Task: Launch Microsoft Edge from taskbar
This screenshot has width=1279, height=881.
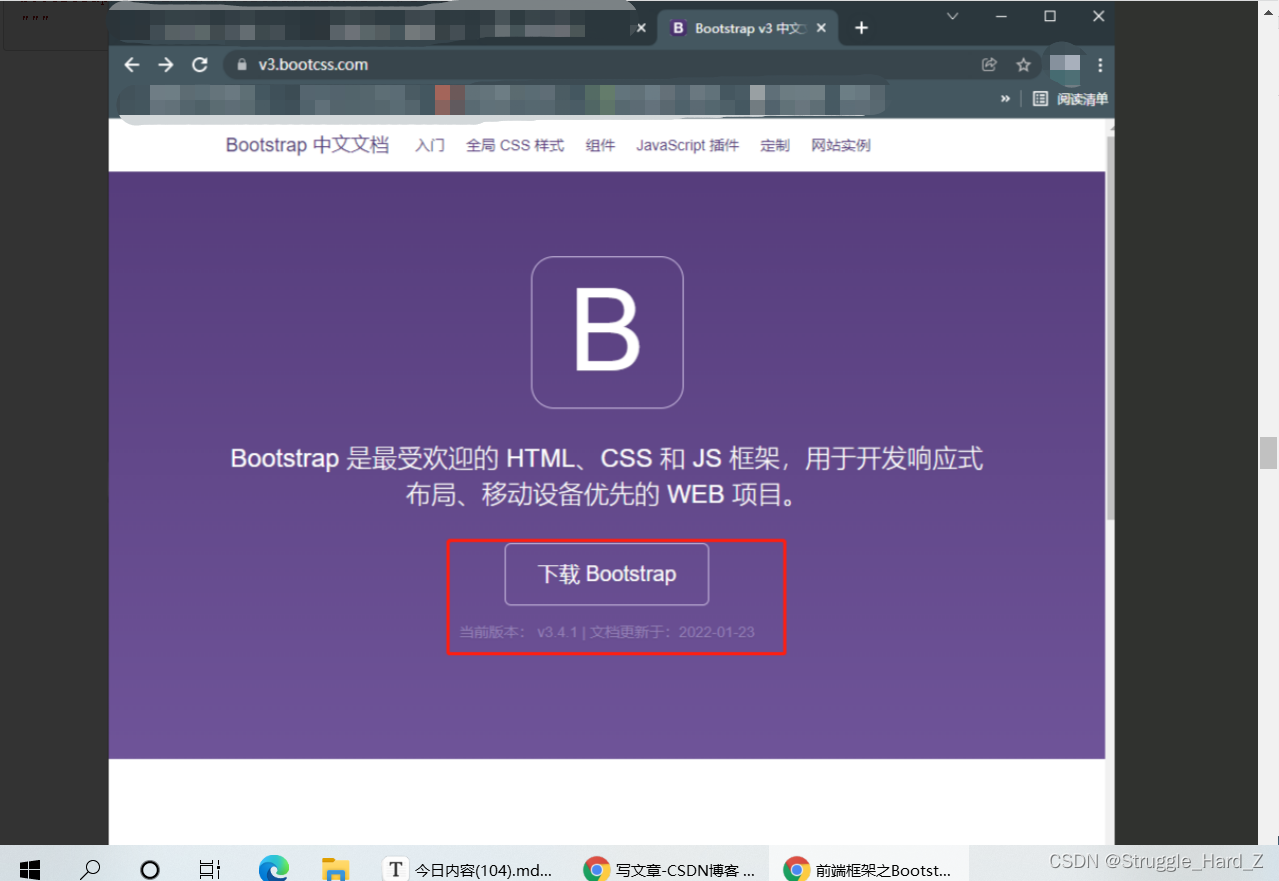Action: 273,869
